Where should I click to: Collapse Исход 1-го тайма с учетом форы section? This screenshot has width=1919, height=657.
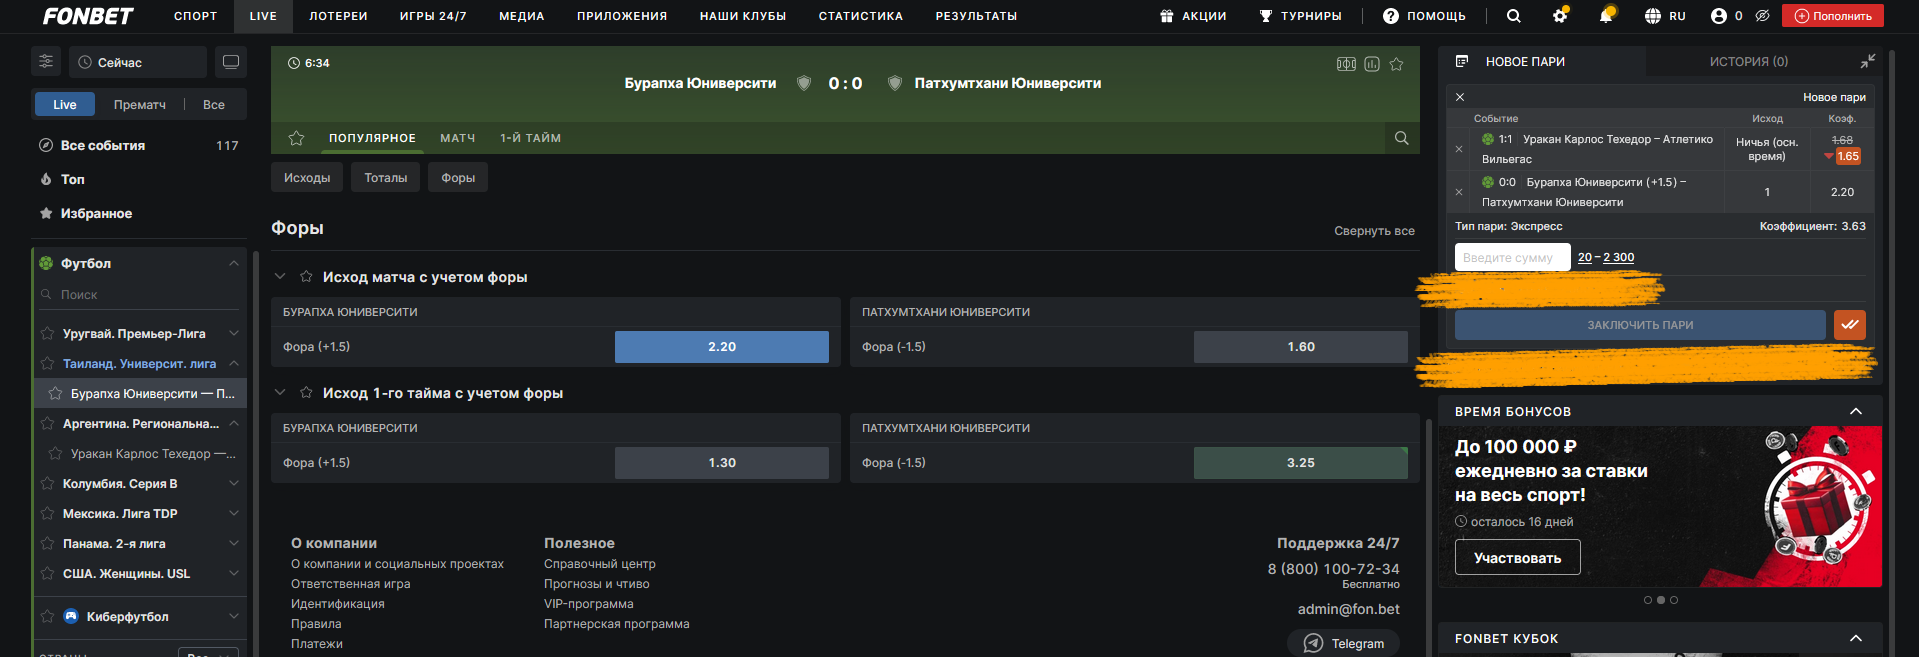[280, 393]
